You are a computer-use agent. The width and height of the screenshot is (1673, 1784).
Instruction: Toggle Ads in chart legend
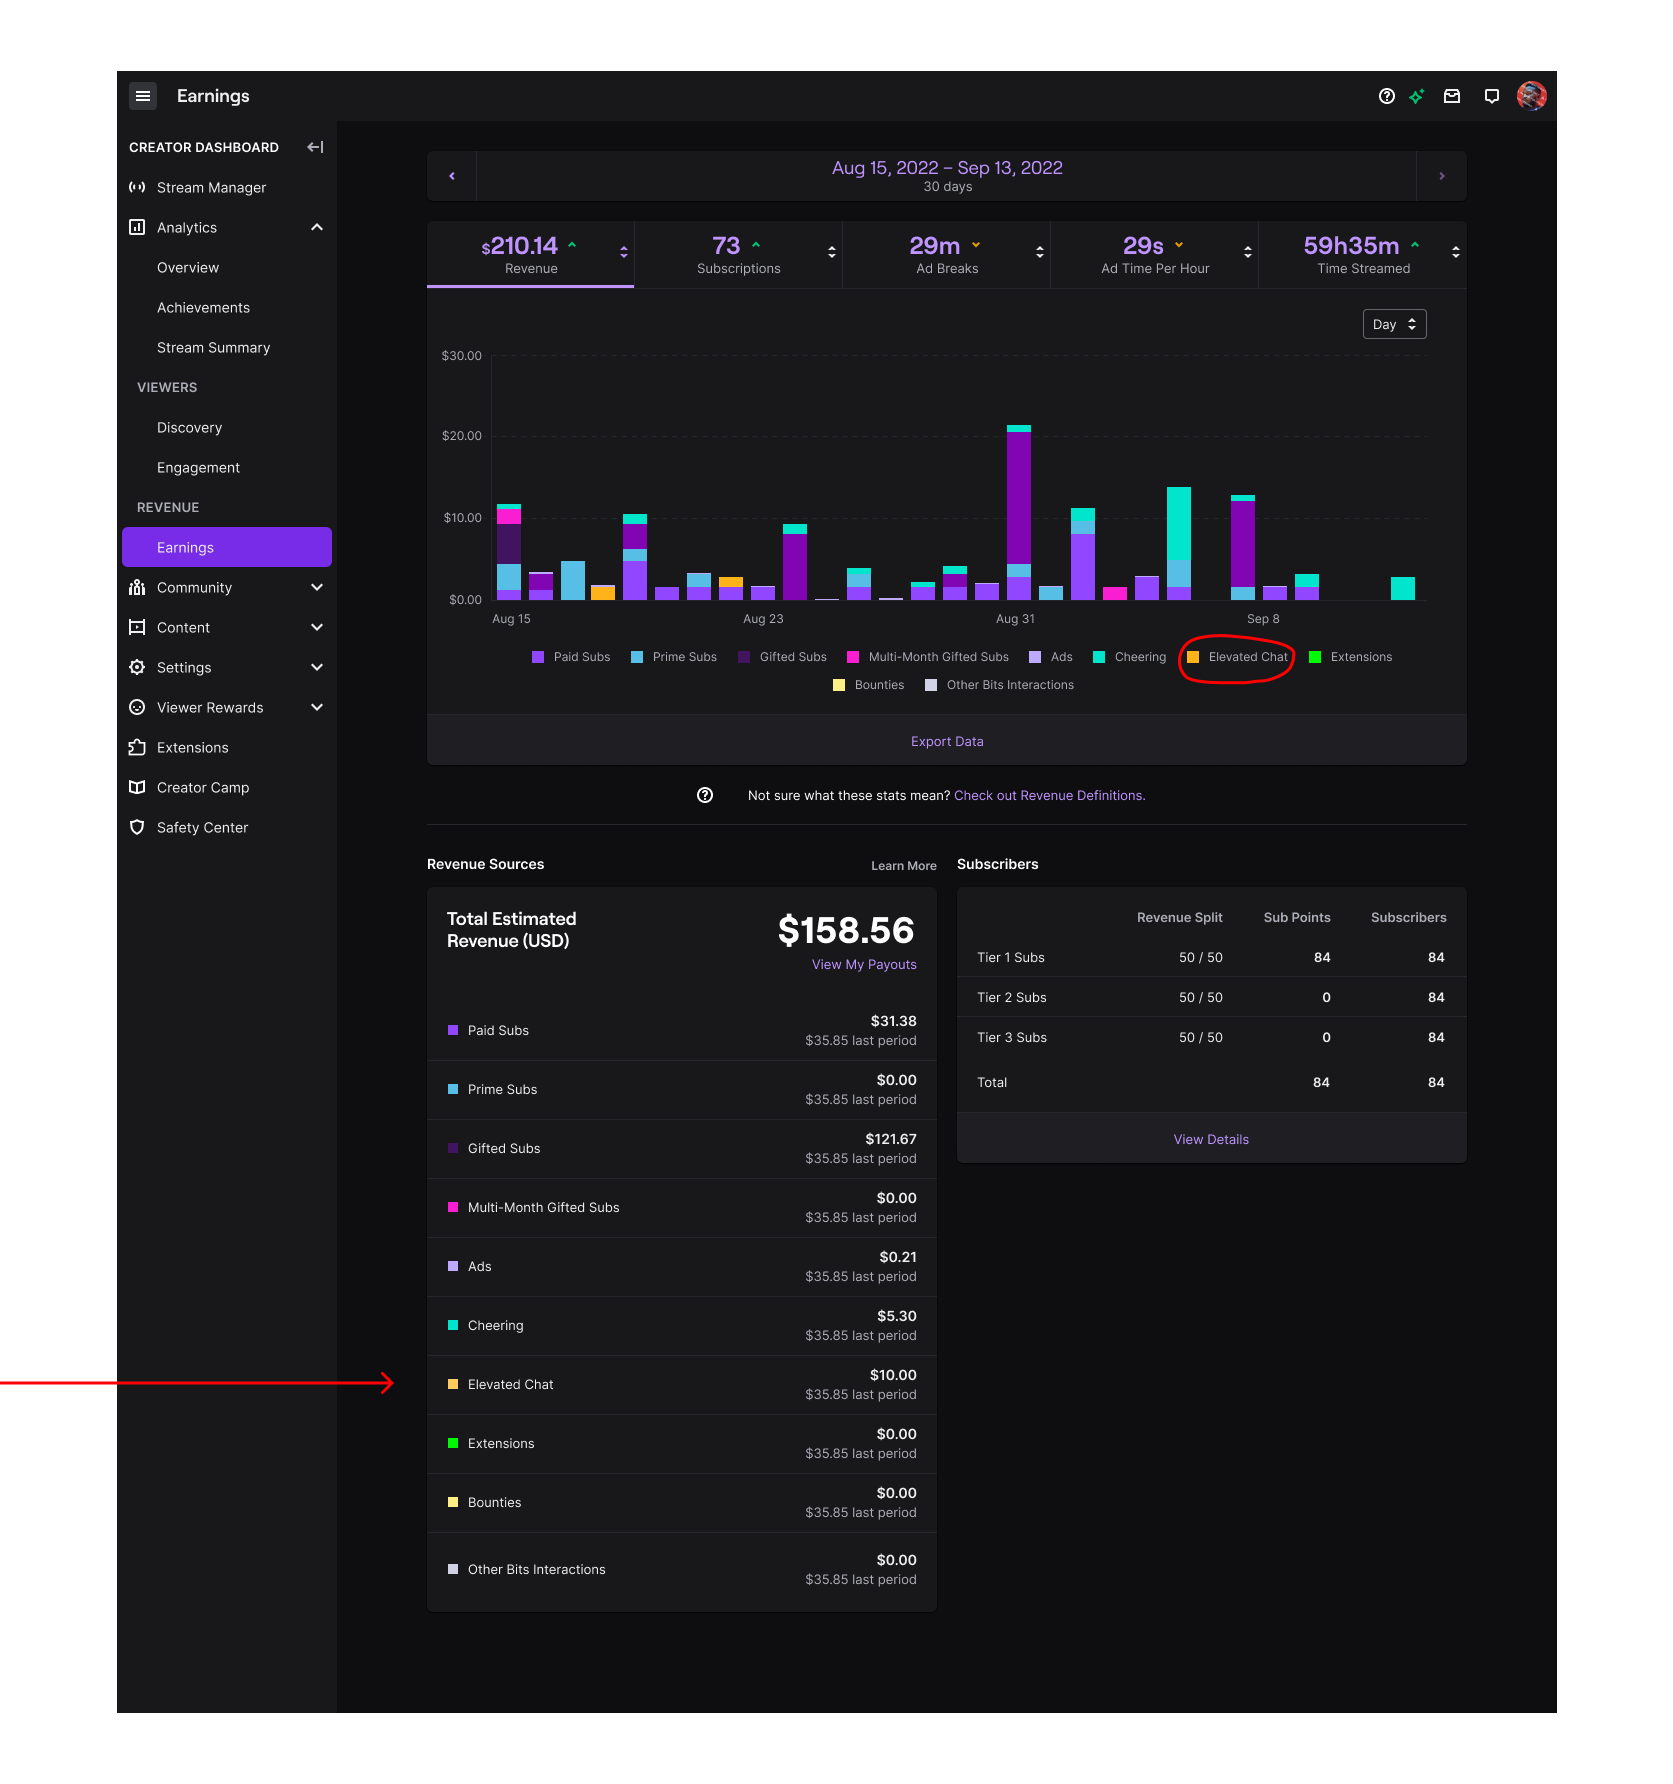[x=1051, y=657]
